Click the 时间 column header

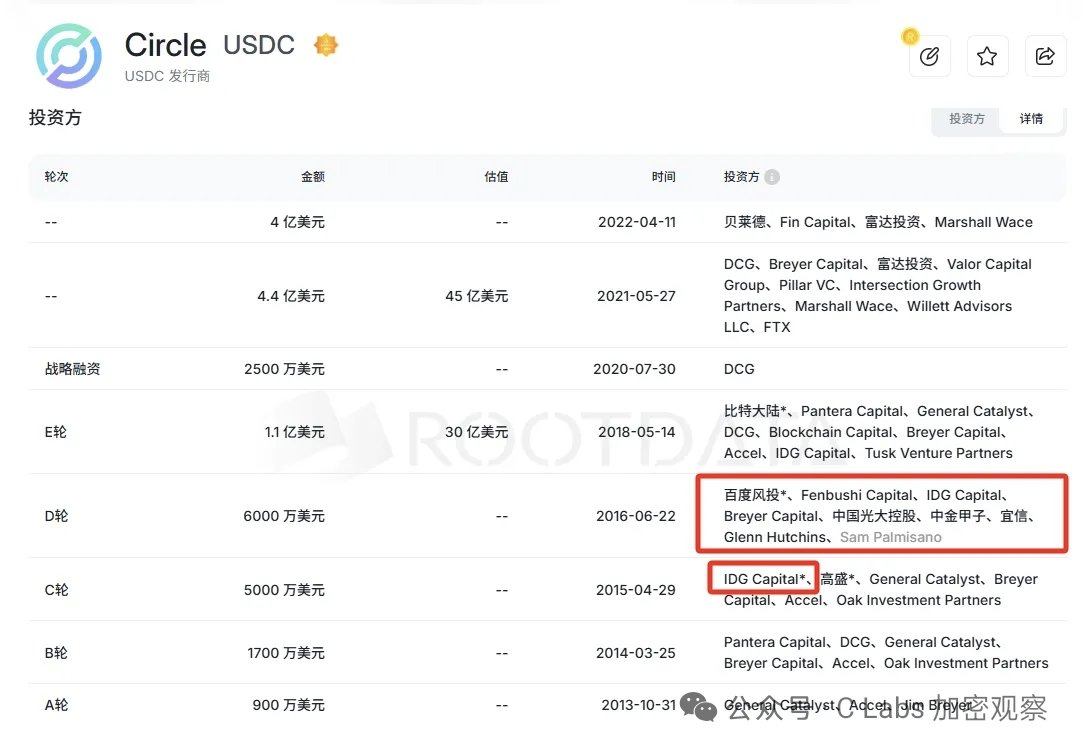[663, 177]
